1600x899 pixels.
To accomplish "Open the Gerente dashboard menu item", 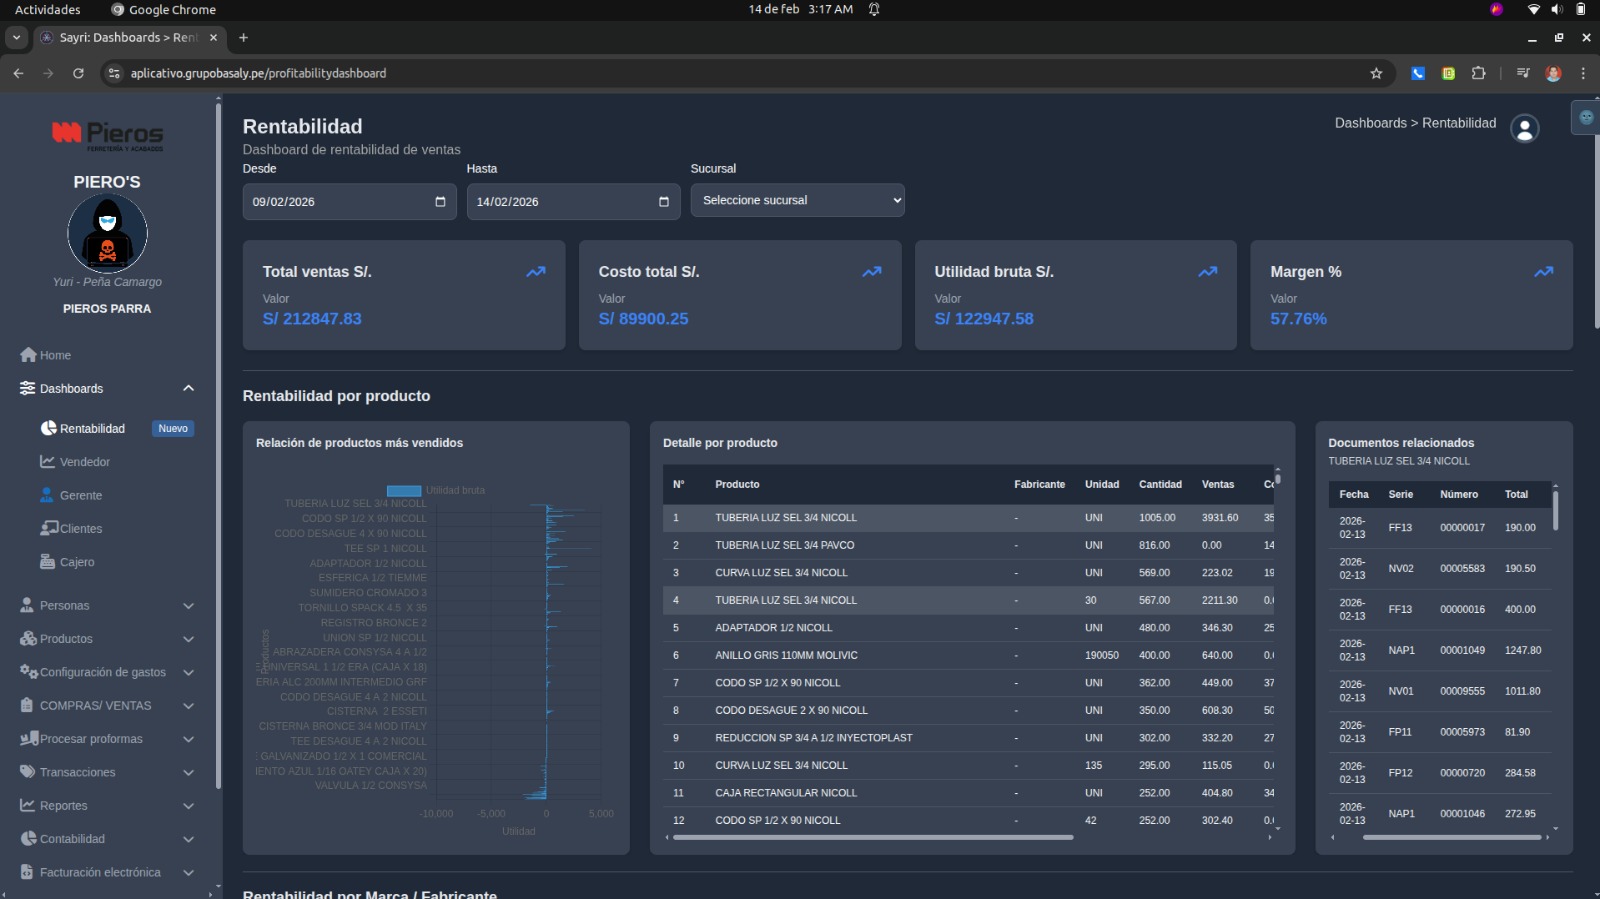I will tap(80, 496).
